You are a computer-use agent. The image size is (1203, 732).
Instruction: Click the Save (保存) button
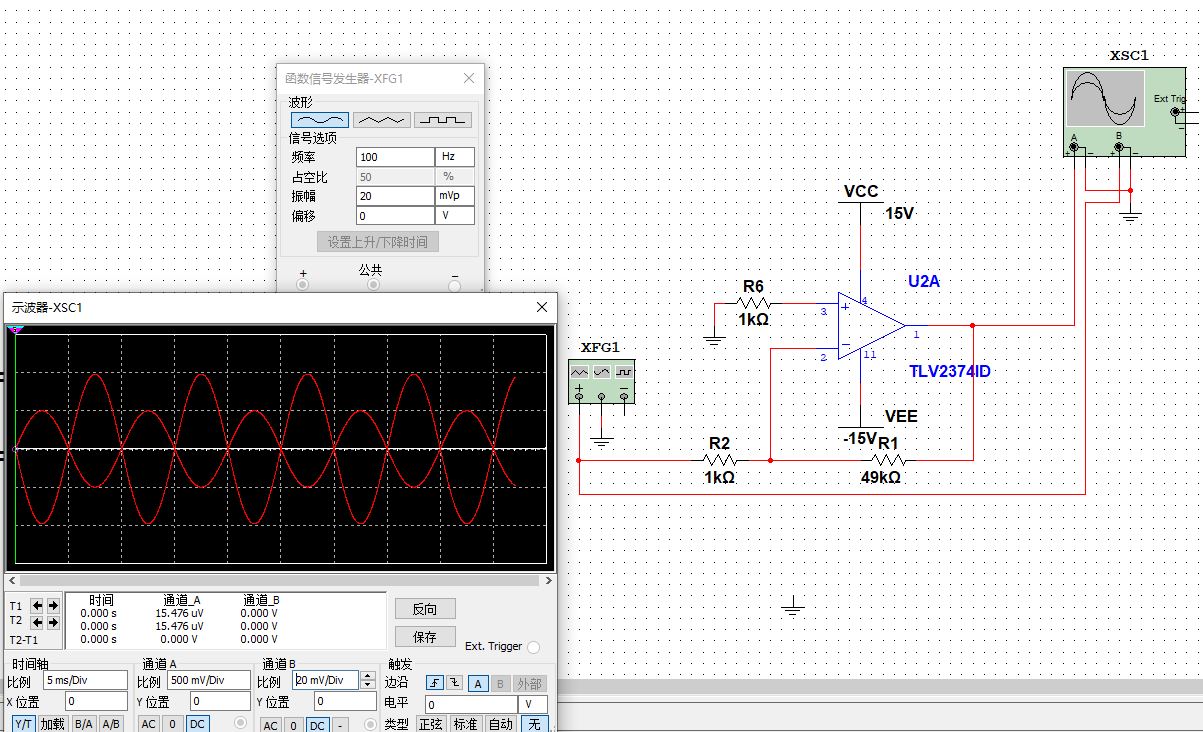[425, 637]
